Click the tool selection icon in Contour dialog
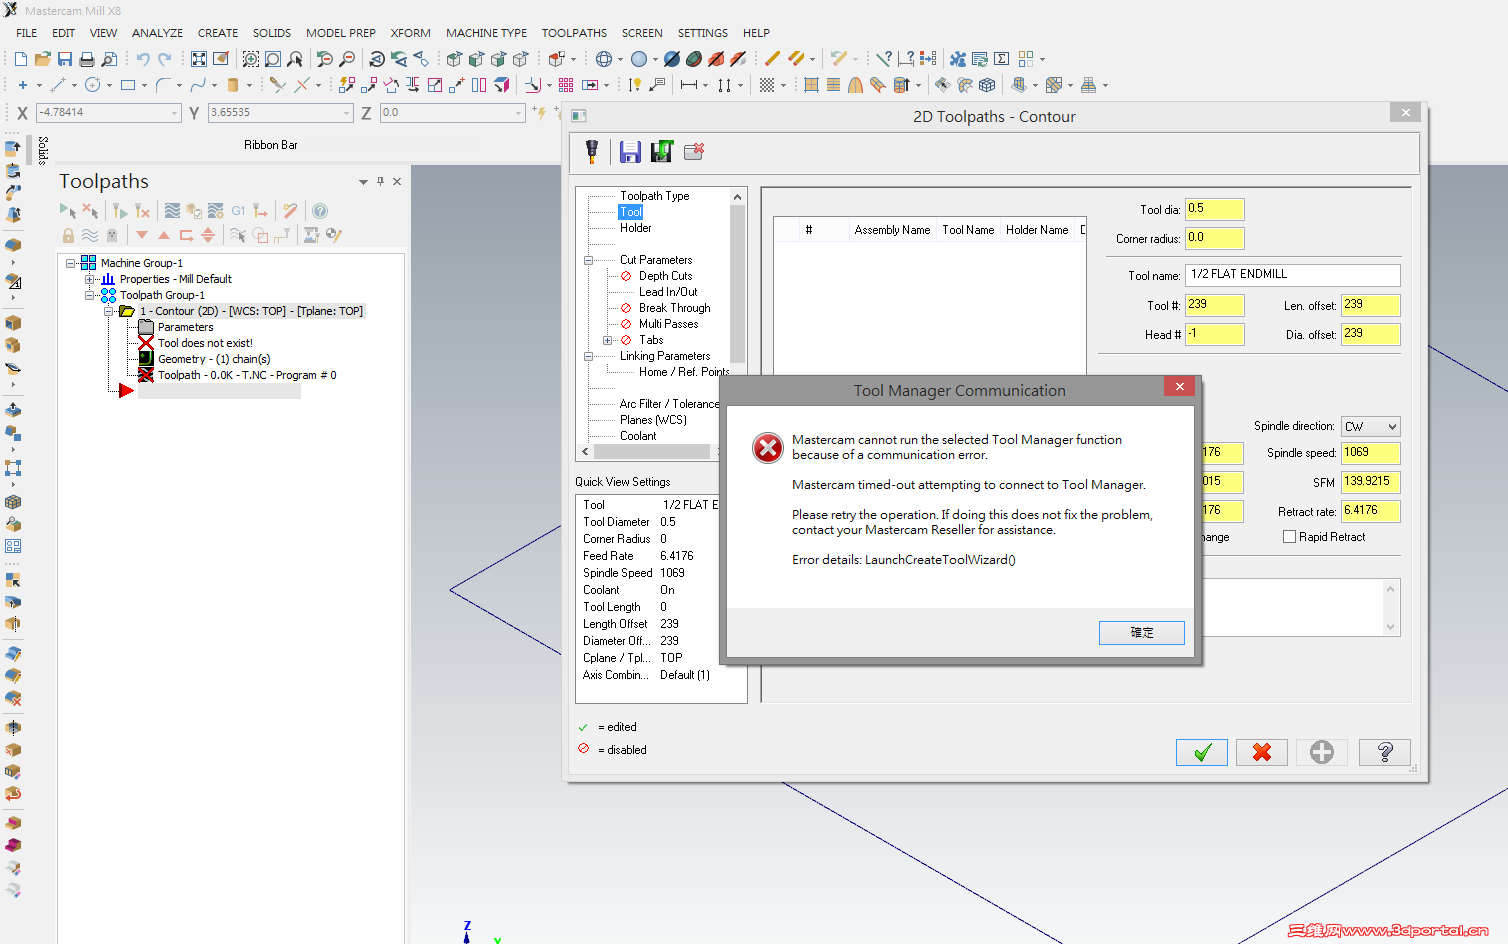Image resolution: width=1508 pixels, height=944 pixels. [x=592, y=152]
